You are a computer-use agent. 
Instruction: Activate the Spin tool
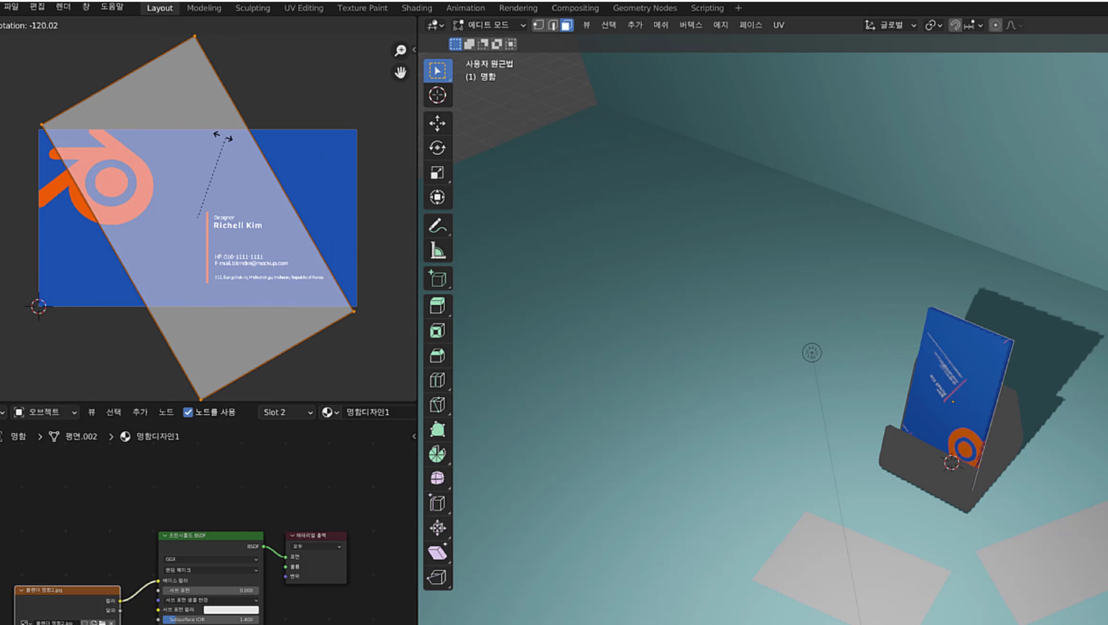tap(437, 454)
